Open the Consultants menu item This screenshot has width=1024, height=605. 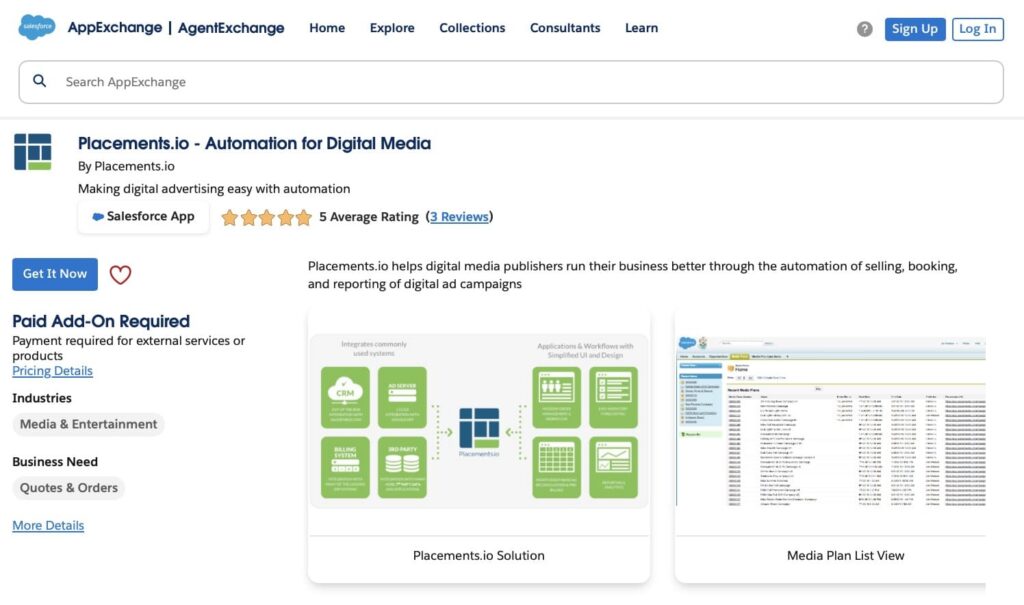565,28
